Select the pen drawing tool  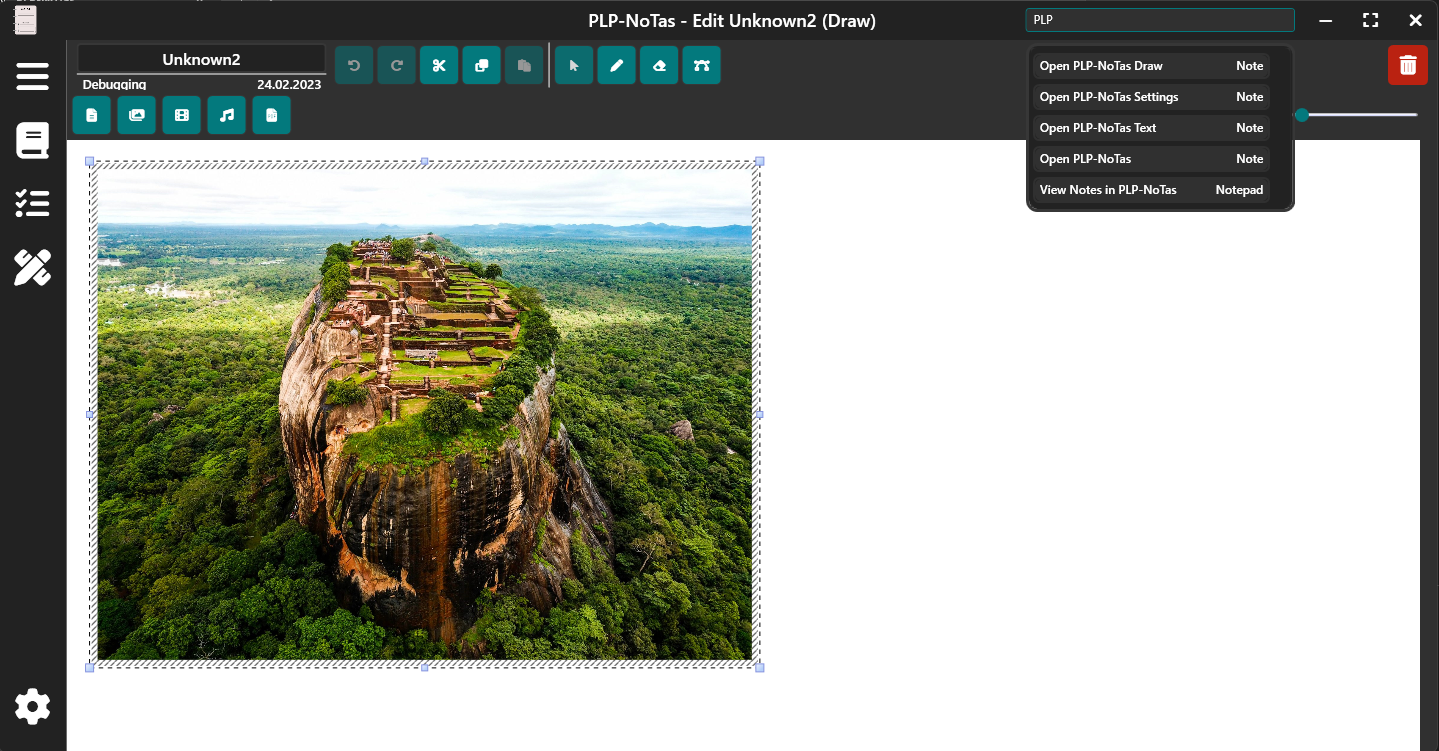coord(616,65)
